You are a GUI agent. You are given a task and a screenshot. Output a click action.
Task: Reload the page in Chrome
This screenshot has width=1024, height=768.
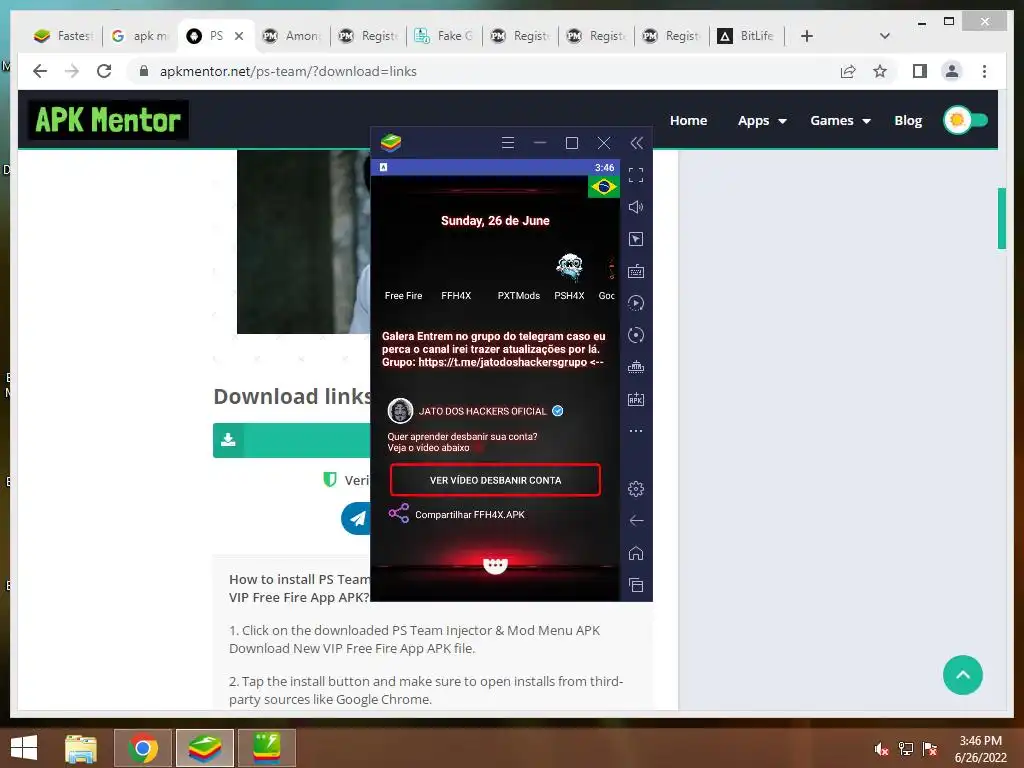coord(104,71)
